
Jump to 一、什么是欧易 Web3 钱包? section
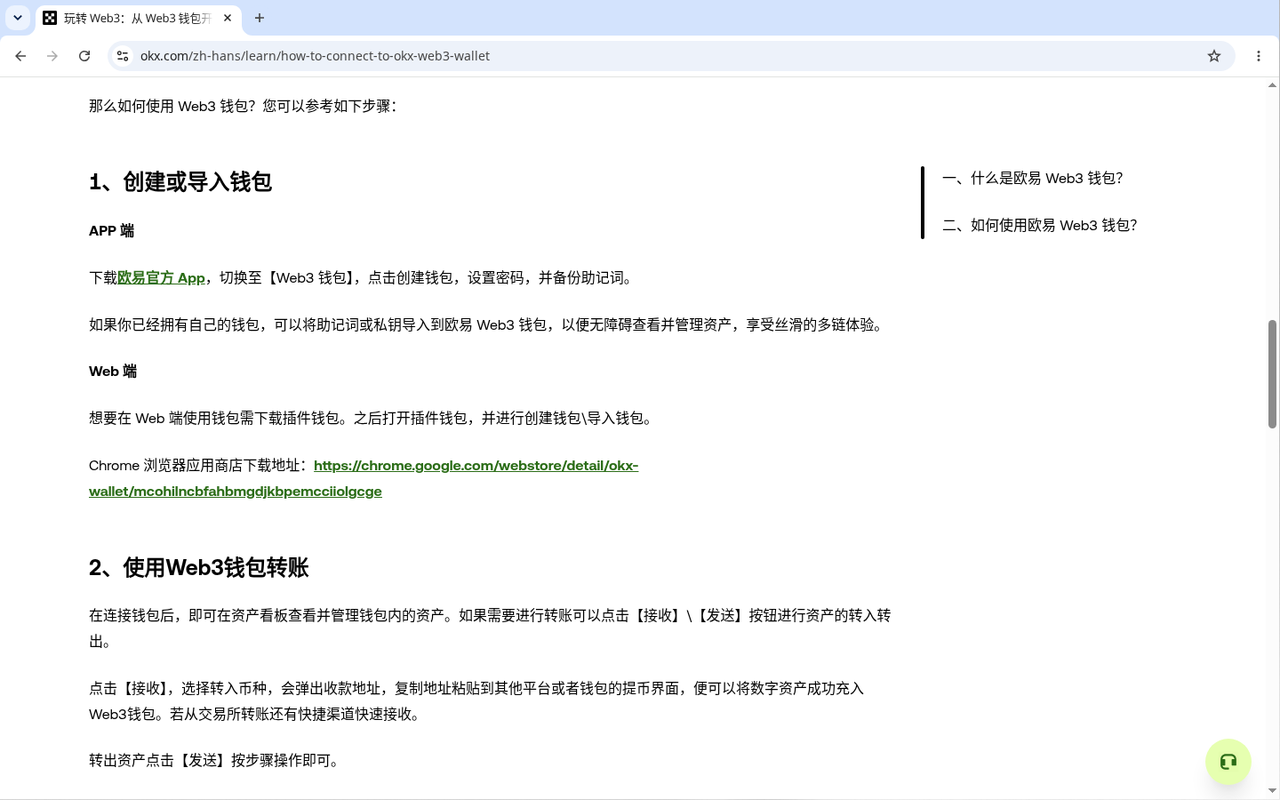(1033, 178)
